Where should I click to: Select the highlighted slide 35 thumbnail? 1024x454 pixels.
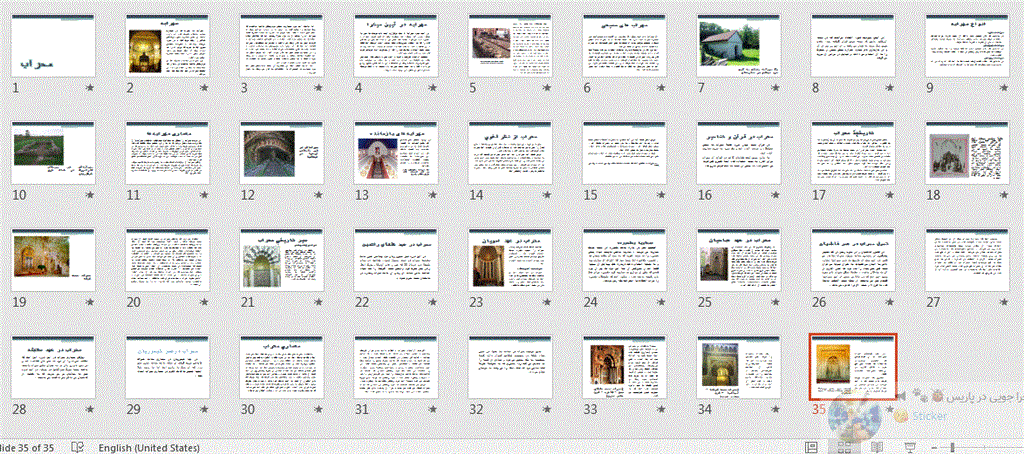point(853,367)
